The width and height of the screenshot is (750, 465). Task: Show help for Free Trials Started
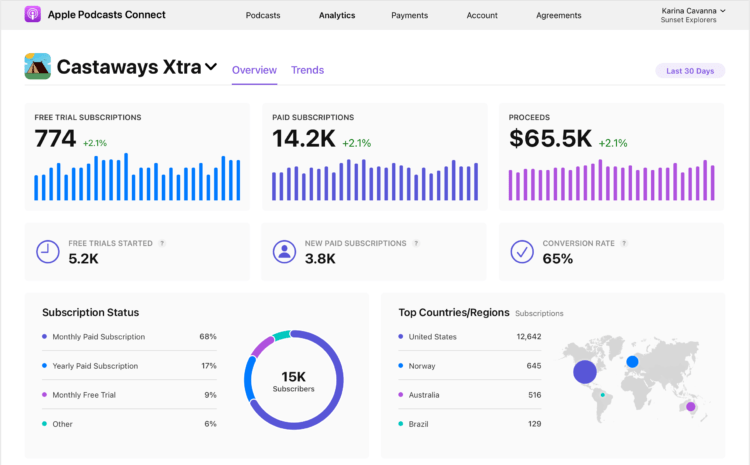pyautogui.click(x=162, y=243)
